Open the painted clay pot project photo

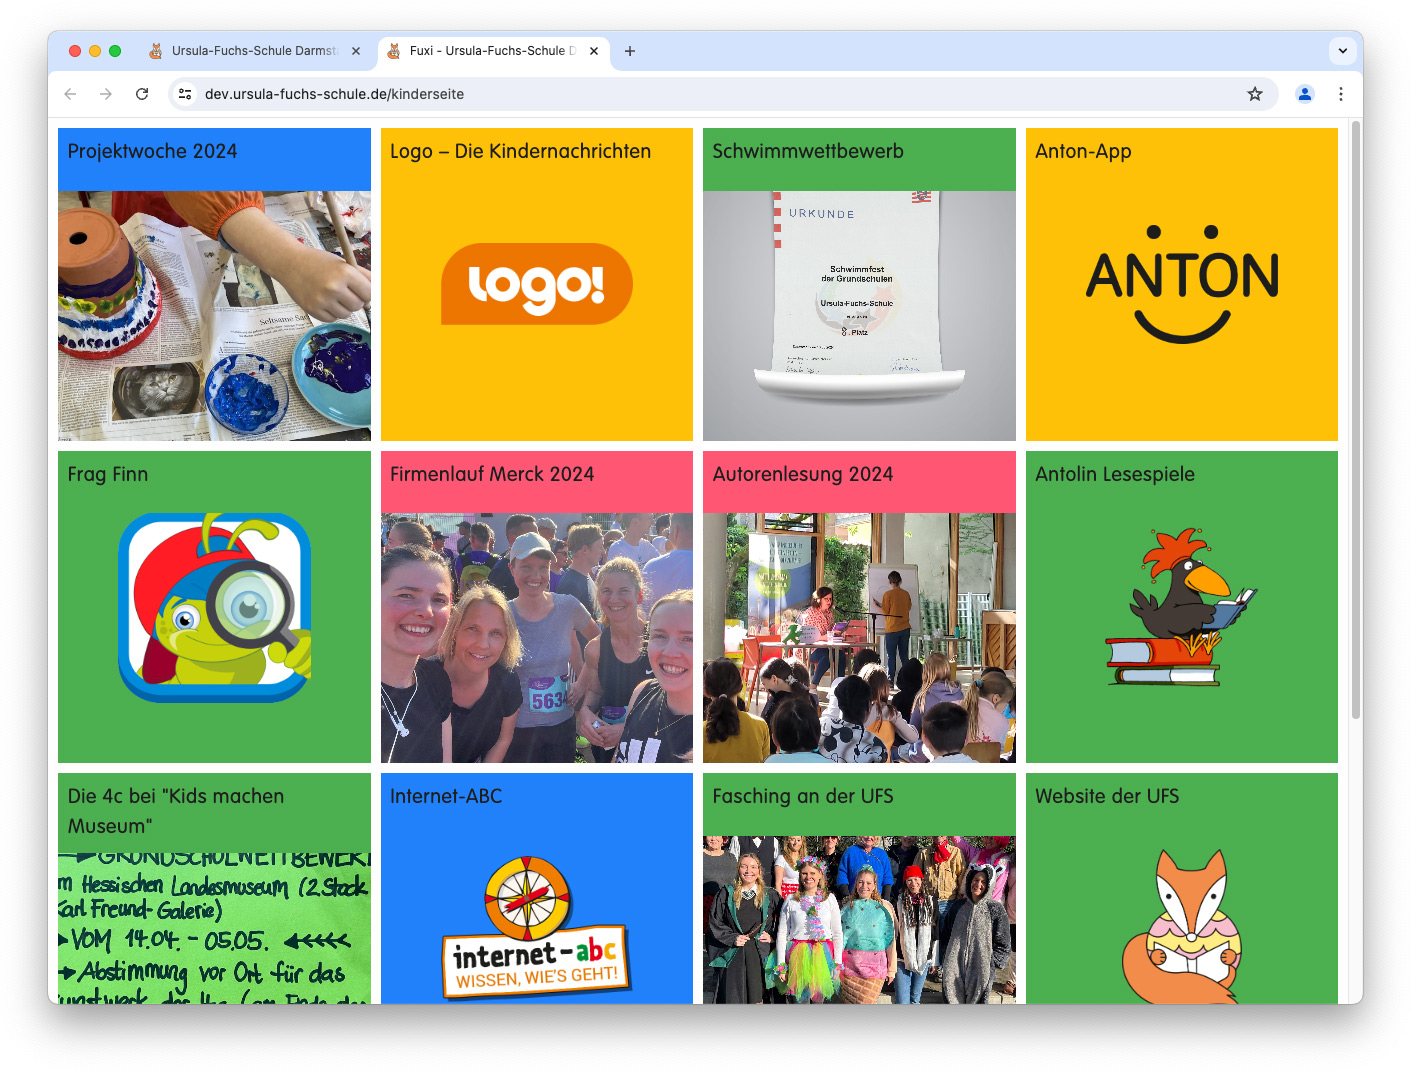[214, 316]
